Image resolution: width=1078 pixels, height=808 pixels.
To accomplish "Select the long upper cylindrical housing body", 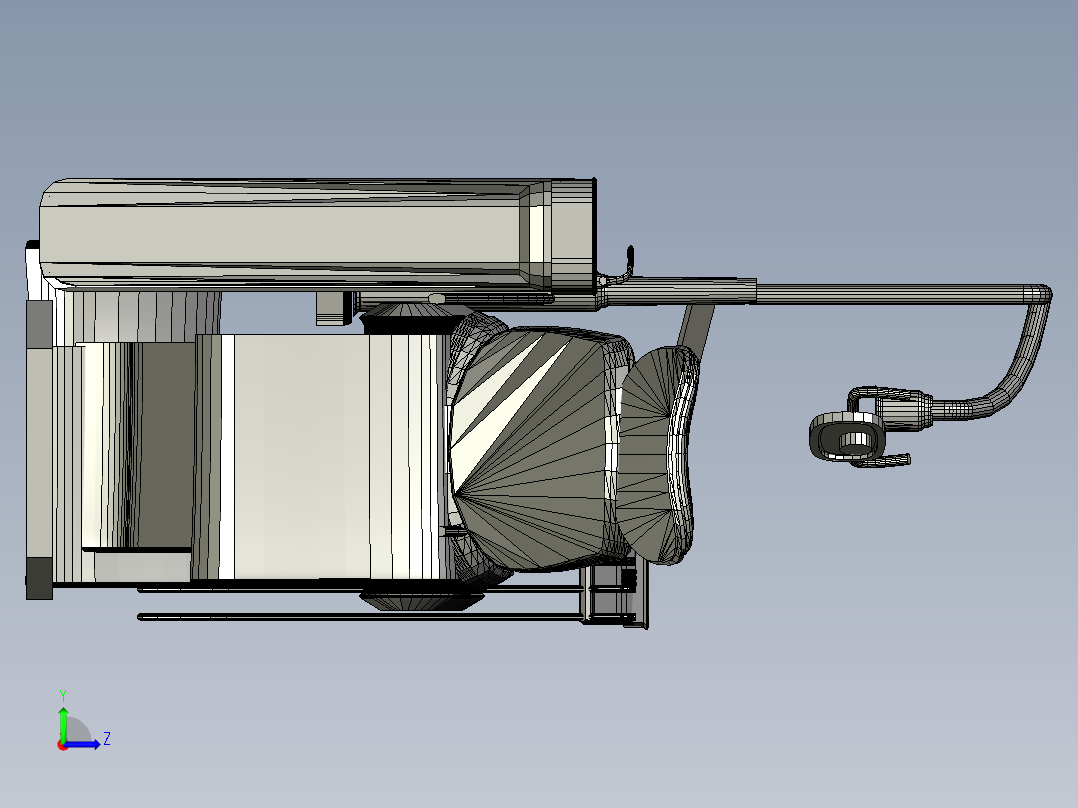I will pos(316,234).
